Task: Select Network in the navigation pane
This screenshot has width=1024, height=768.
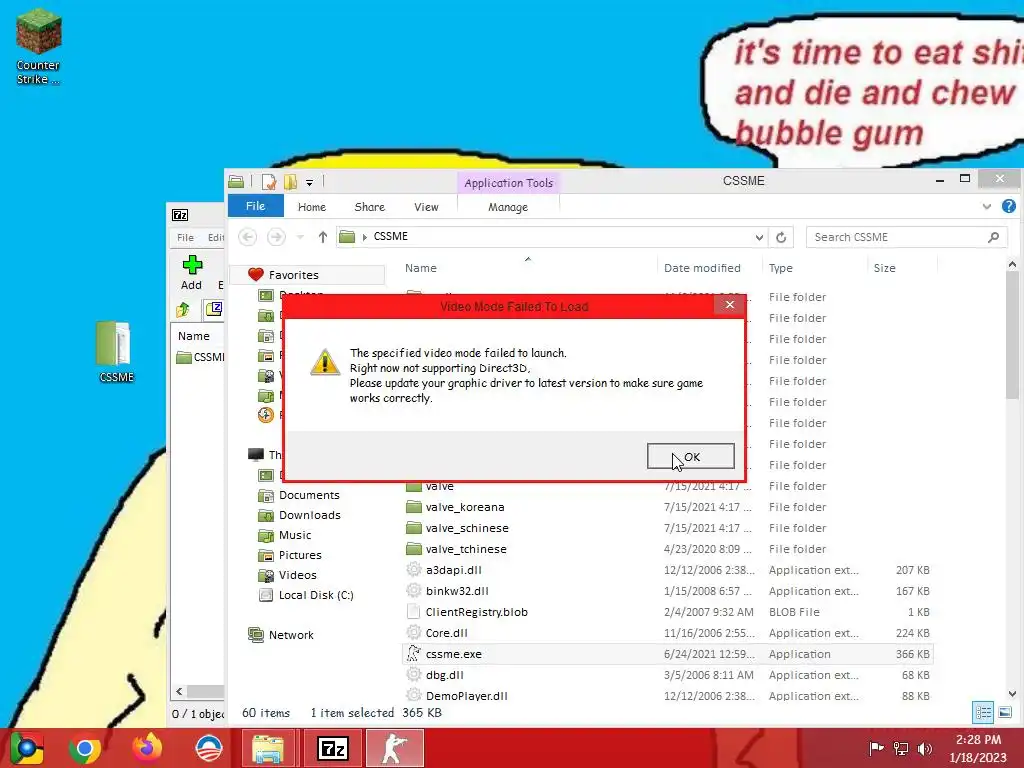Action: [x=291, y=635]
